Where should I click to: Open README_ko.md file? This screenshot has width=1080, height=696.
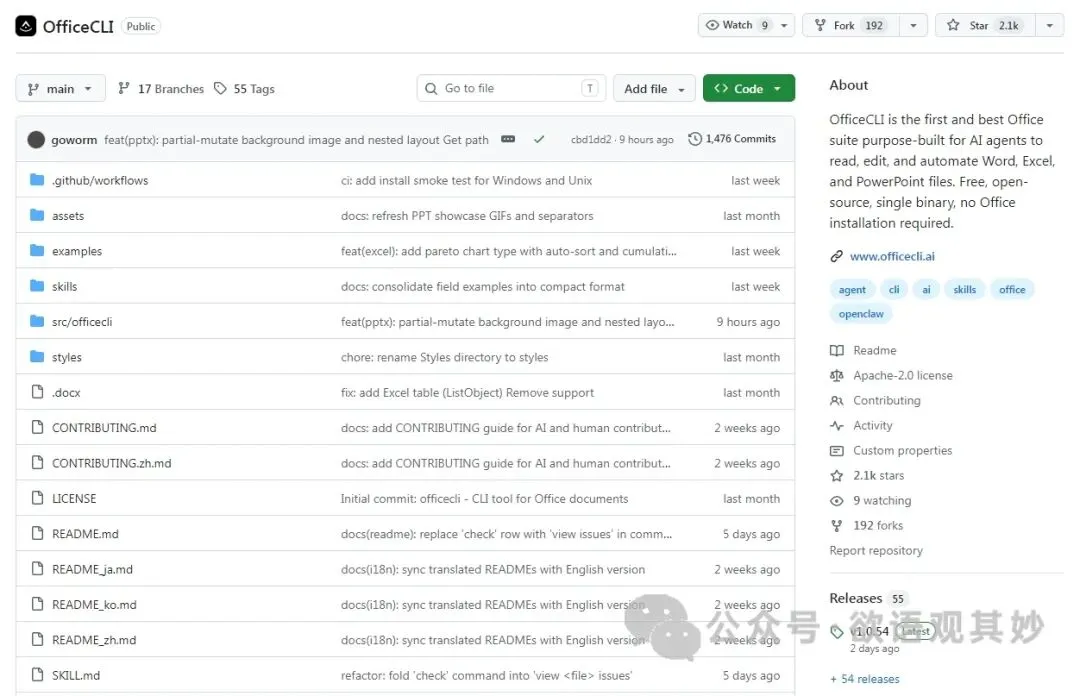(x=94, y=604)
